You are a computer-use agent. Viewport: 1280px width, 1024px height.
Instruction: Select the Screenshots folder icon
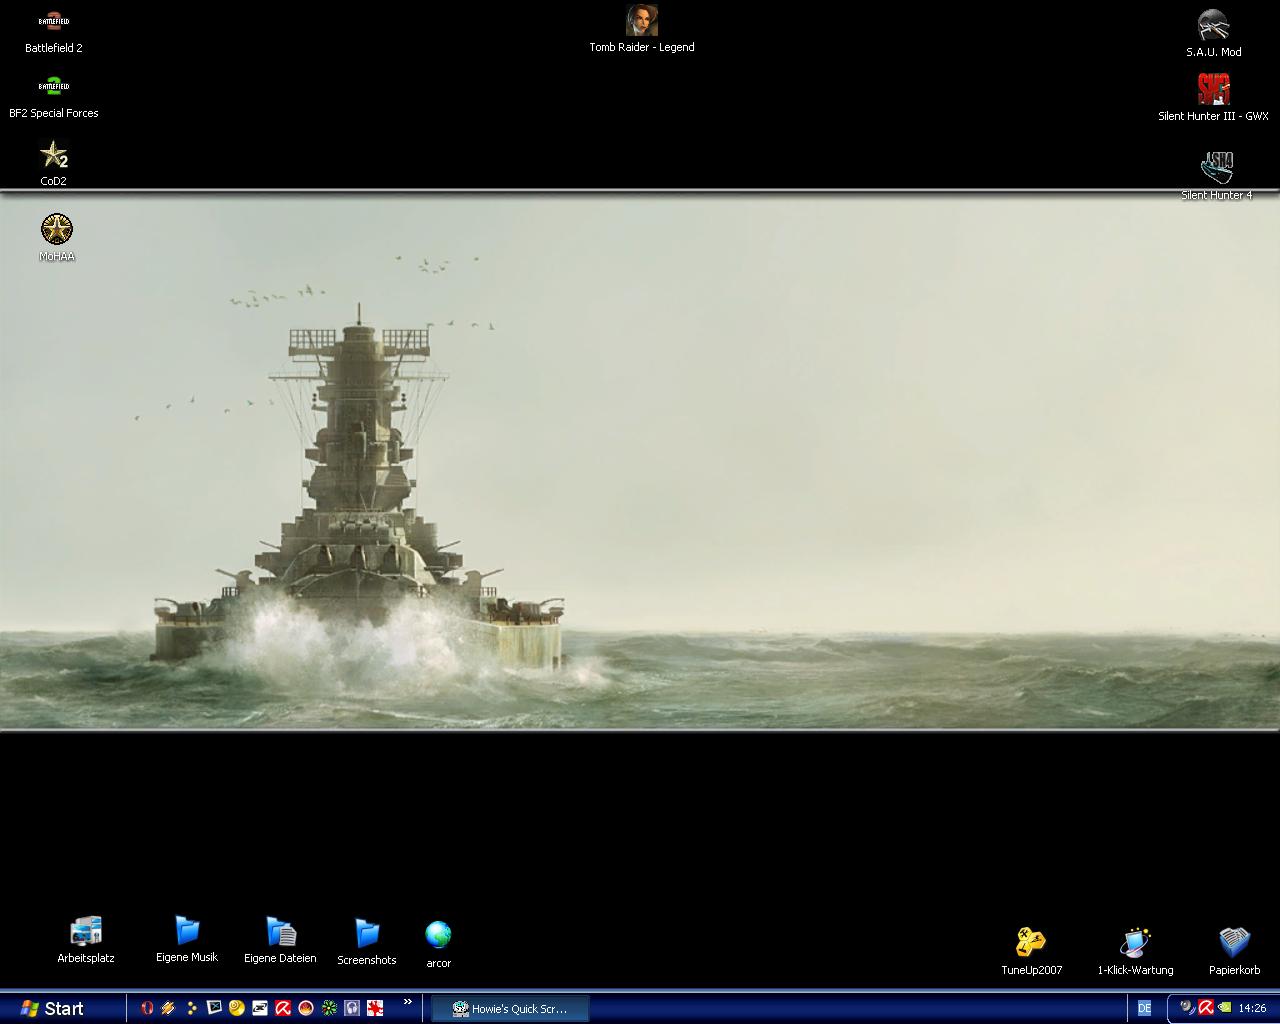367,941
